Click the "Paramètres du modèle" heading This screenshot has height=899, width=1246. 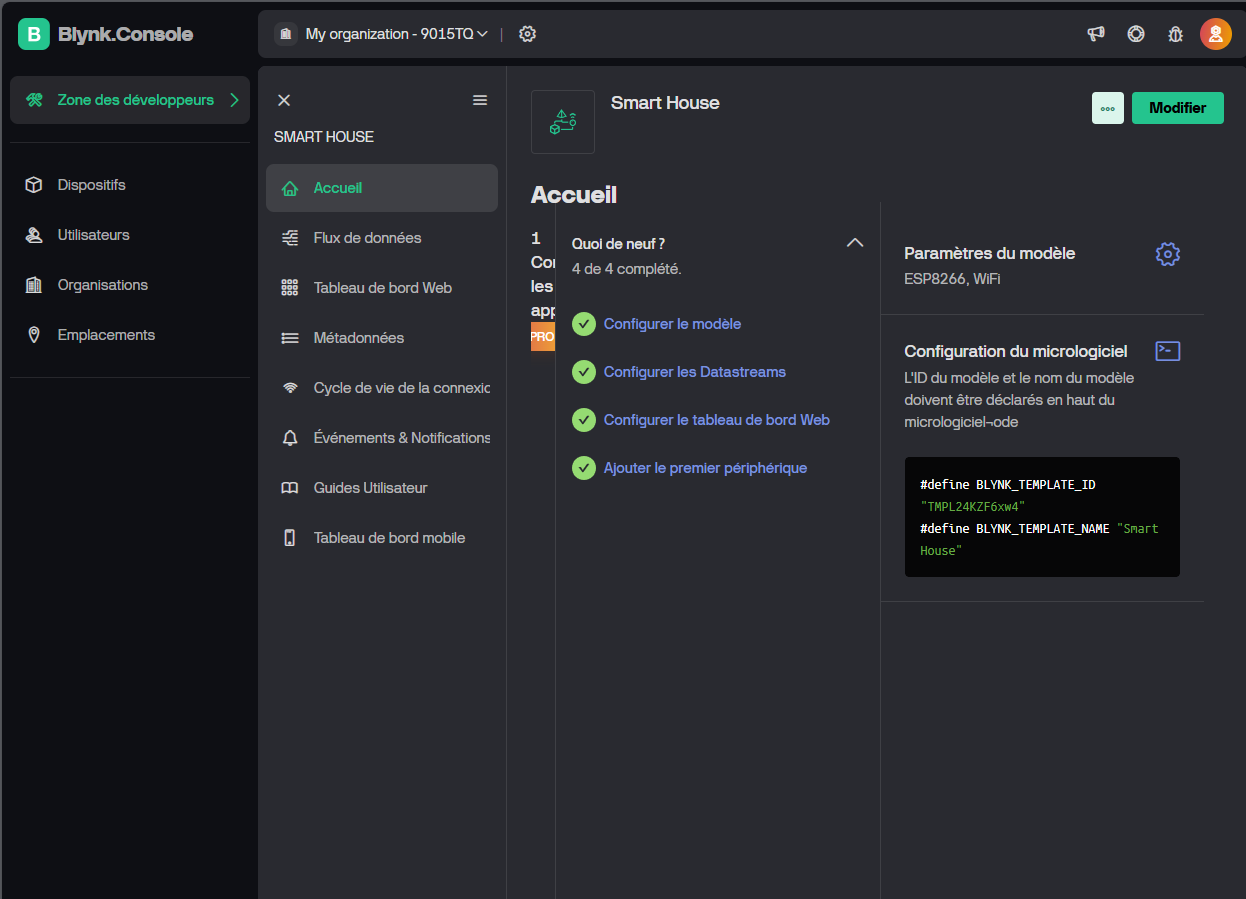click(989, 254)
